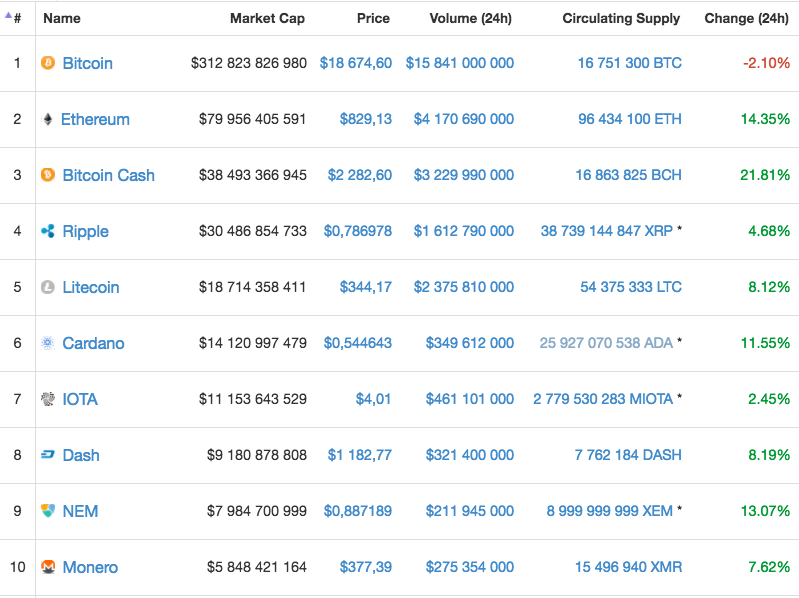Click the Litecoin gray logo icon
The image size is (799, 598).
pos(48,287)
